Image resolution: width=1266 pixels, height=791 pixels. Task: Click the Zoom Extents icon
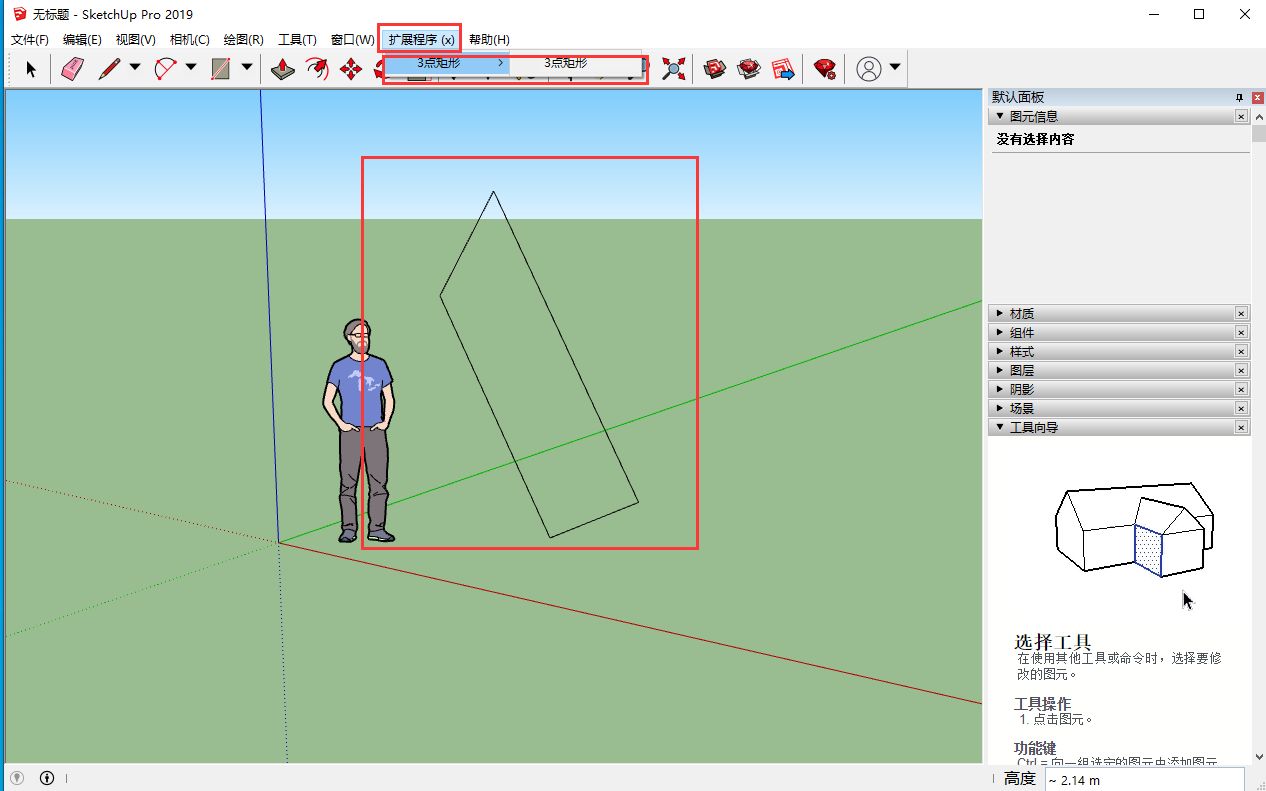coord(674,69)
